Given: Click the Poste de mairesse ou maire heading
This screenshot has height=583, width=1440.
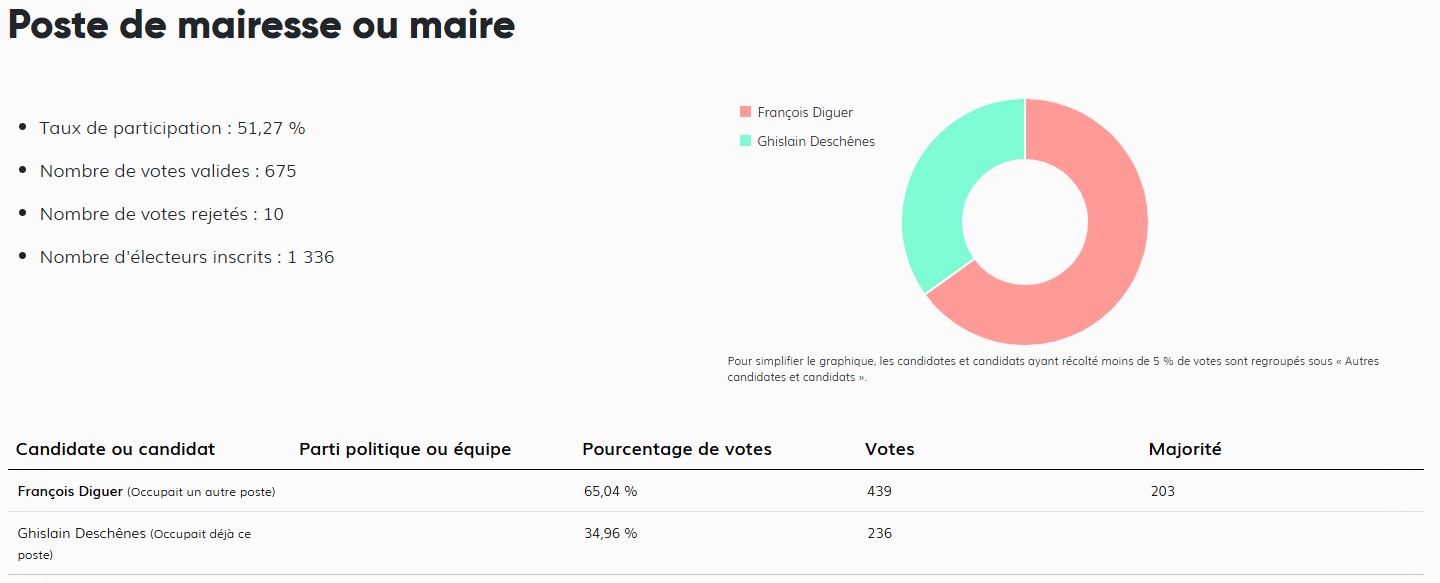Looking at the screenshot, I should coord(261,26).
